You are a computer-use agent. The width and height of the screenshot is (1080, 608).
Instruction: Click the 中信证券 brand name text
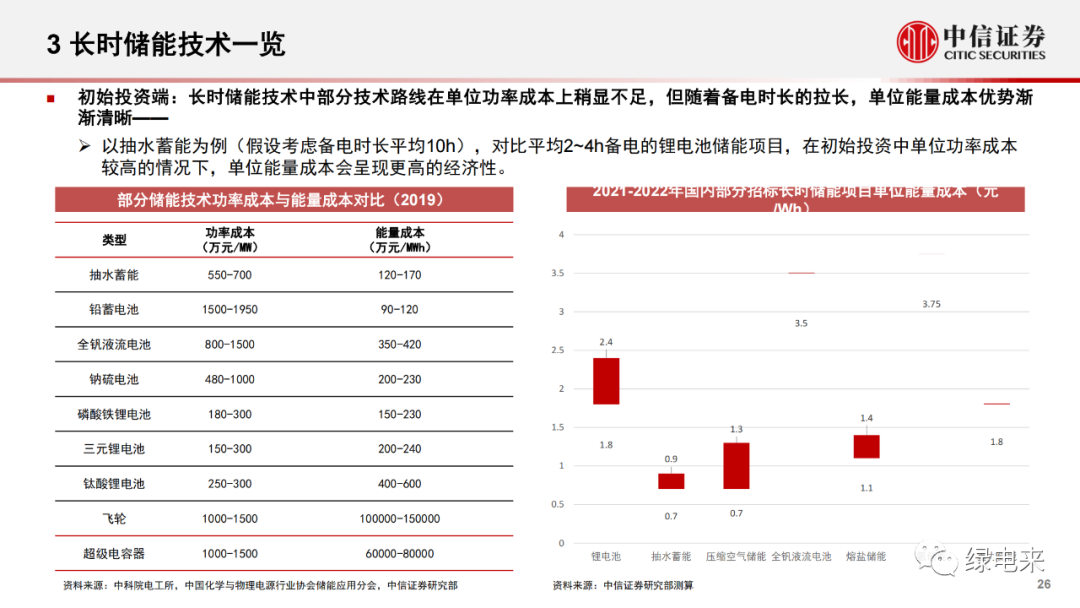[994, 35]
